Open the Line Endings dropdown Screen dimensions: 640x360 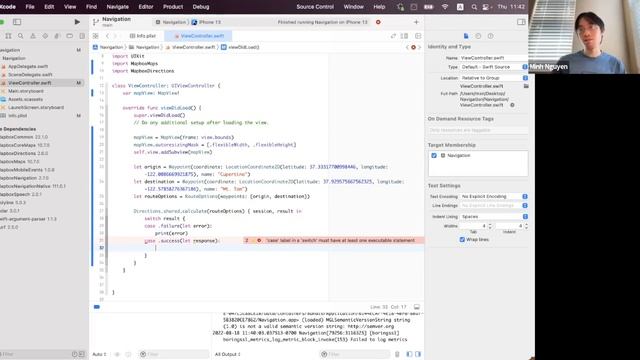[493, 206]
